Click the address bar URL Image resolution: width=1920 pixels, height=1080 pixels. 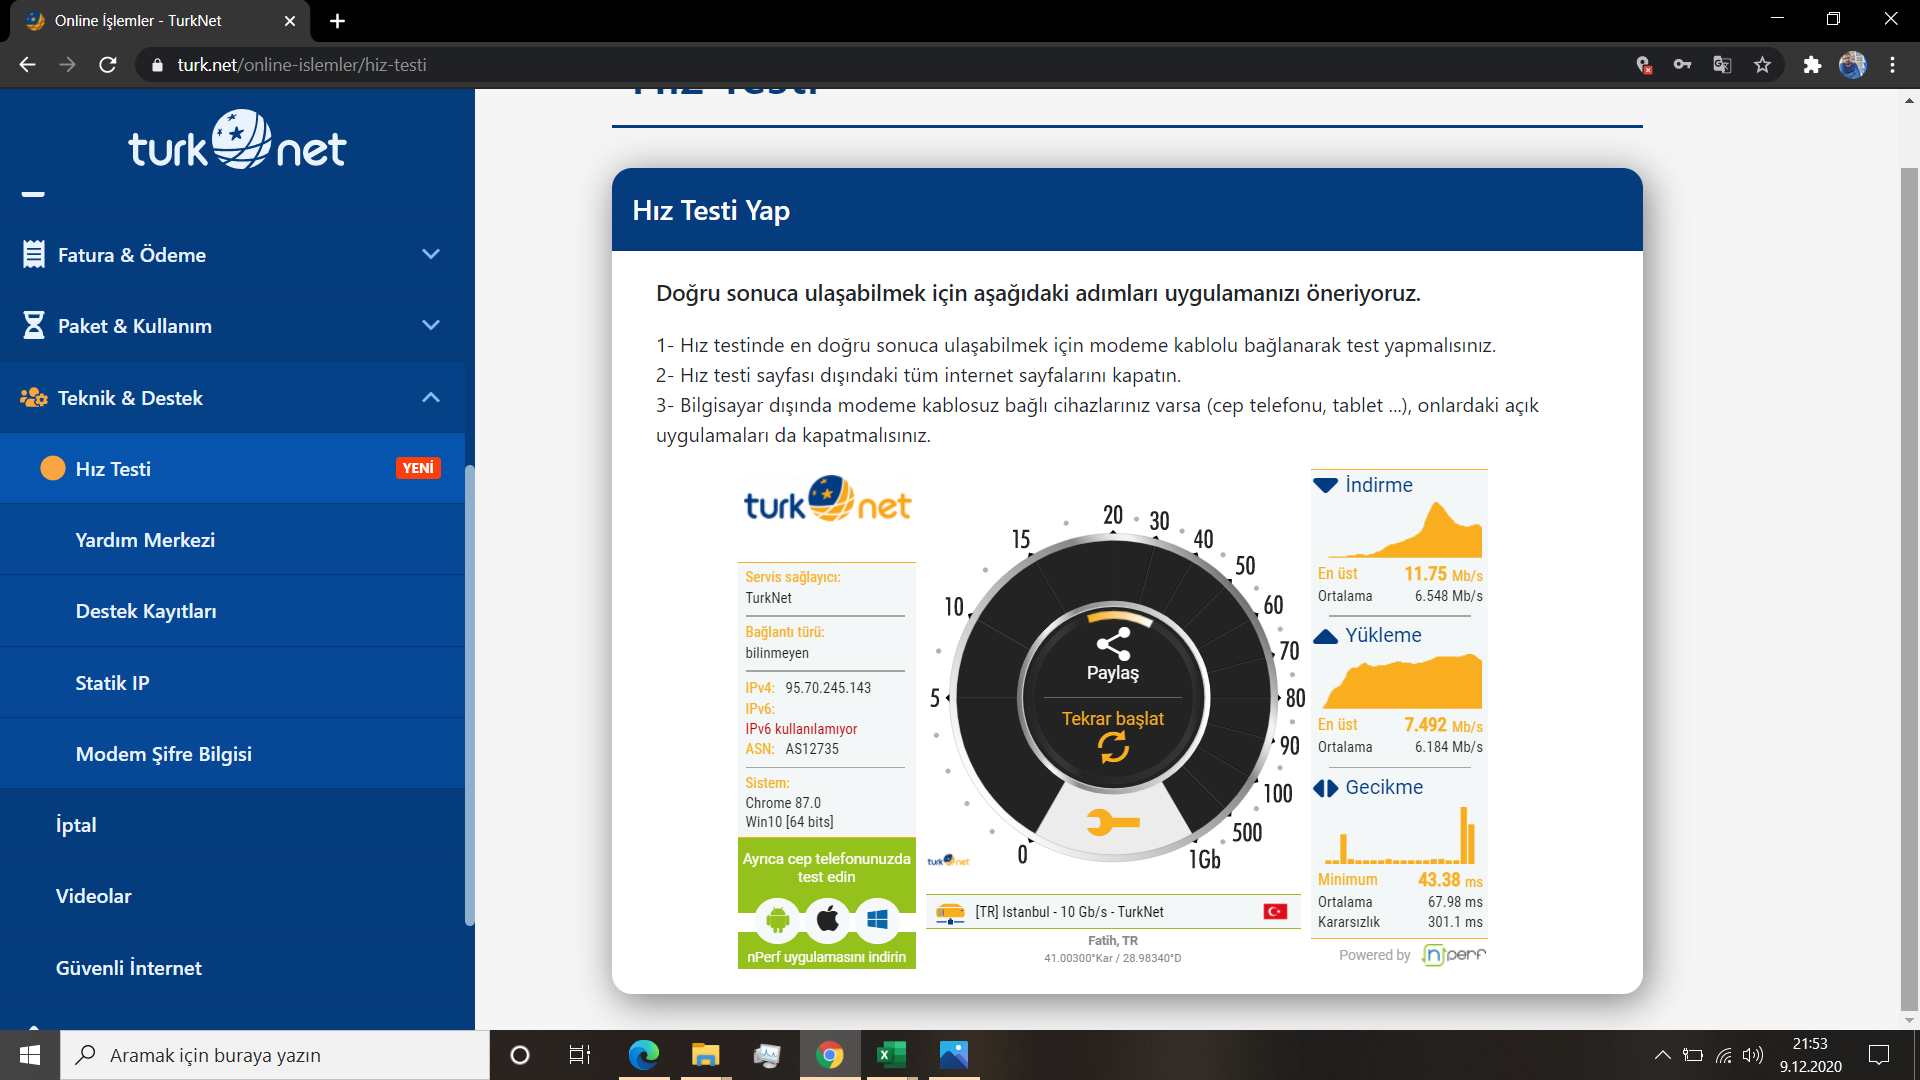(x=302, y=65)
